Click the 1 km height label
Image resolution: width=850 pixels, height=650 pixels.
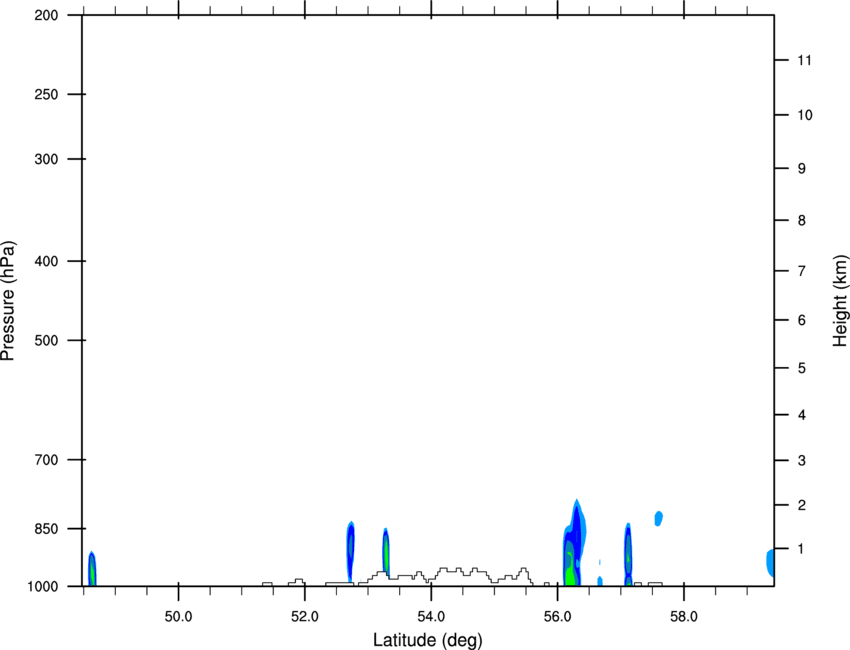coord(802,549)
